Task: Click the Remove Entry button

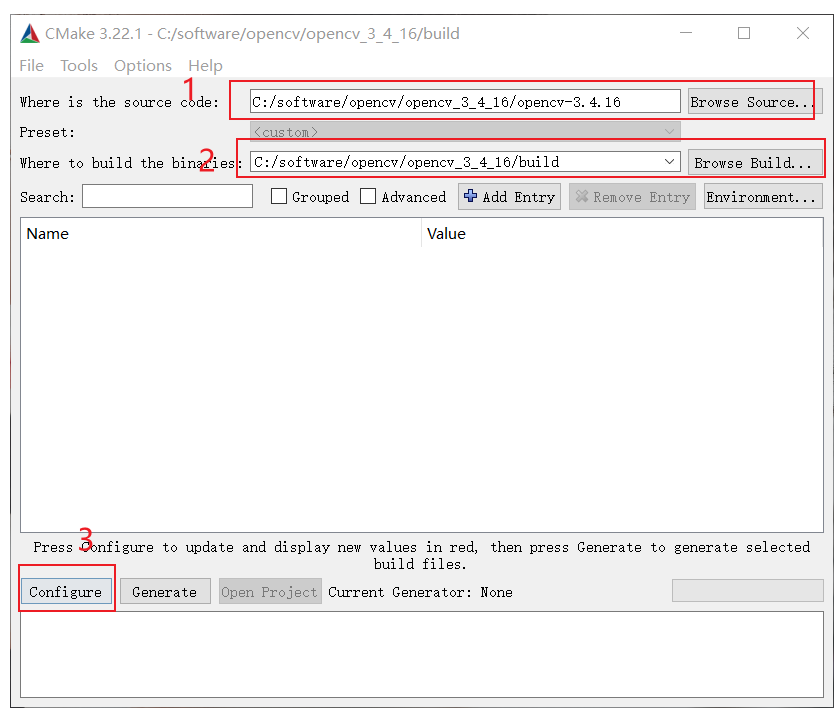Action: click(632, 197)
